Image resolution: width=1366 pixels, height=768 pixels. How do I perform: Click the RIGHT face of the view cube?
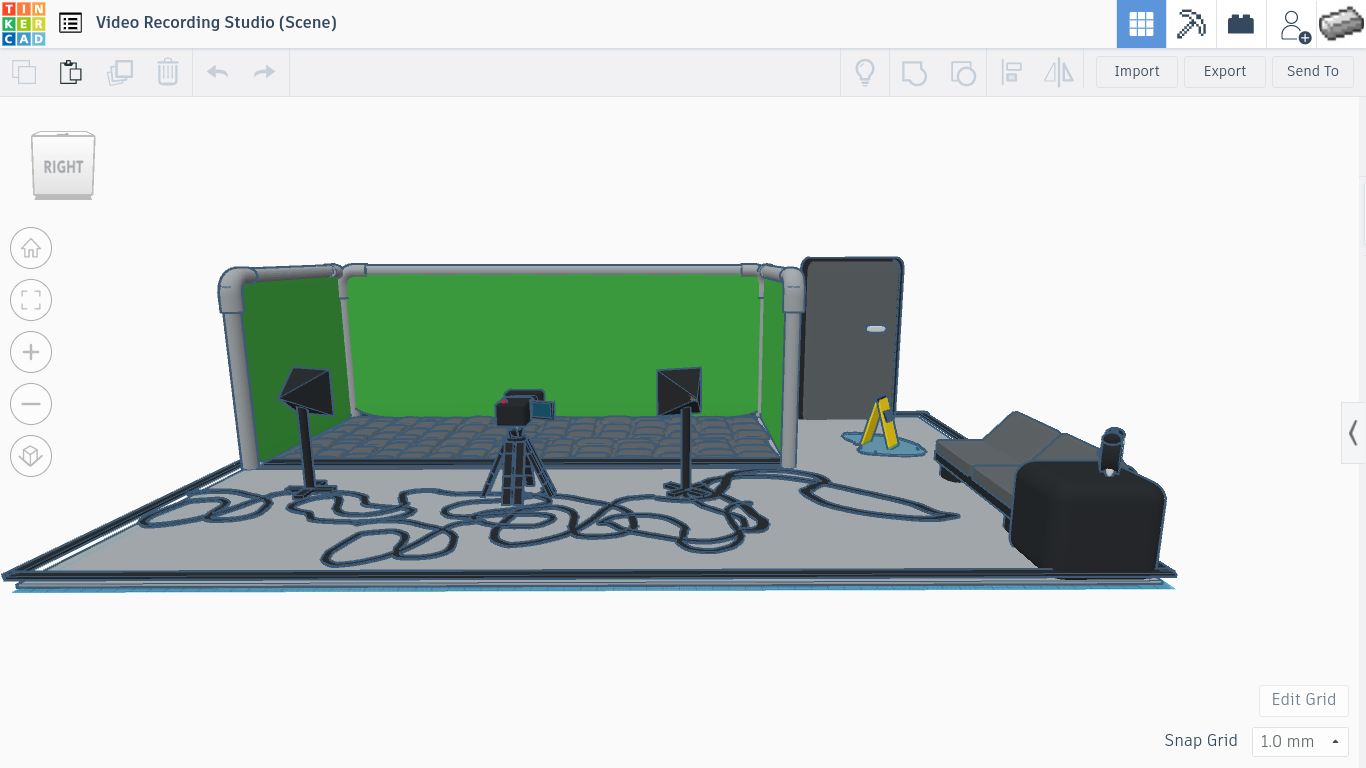tap(62, 166)
